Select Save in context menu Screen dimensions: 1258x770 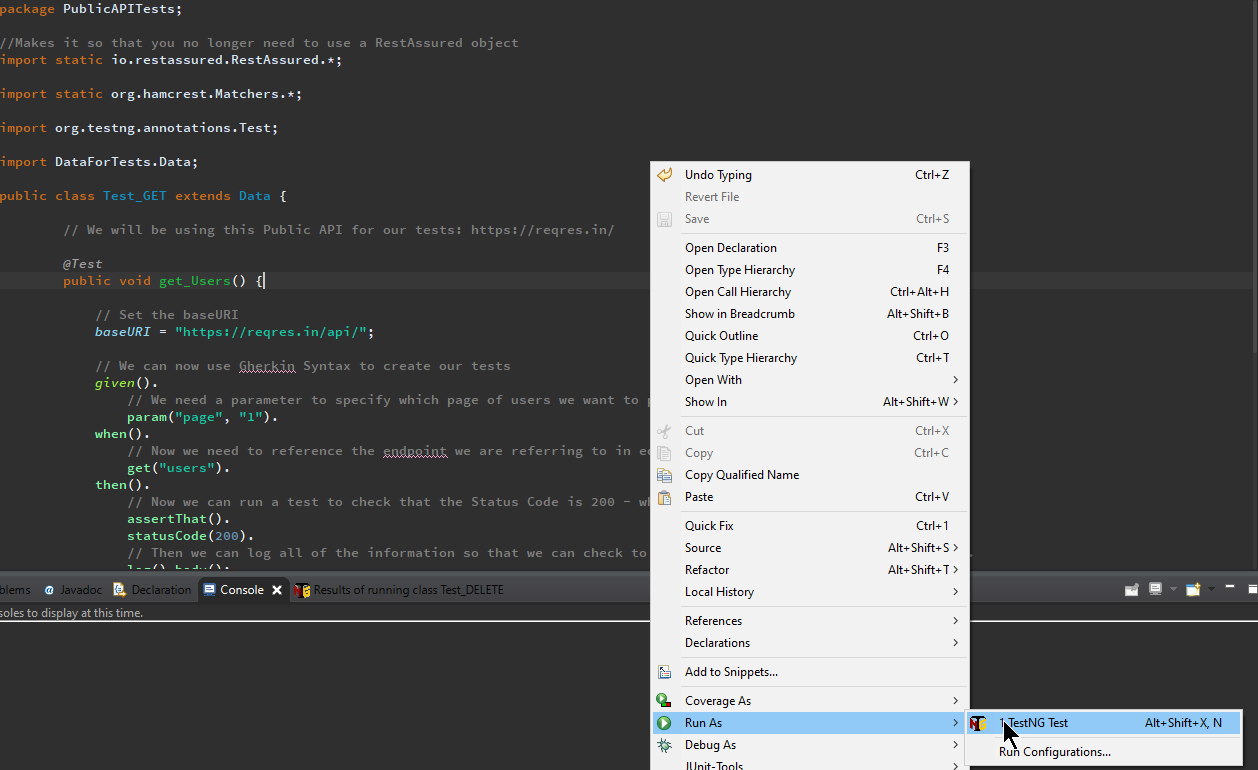click(810, 219)
